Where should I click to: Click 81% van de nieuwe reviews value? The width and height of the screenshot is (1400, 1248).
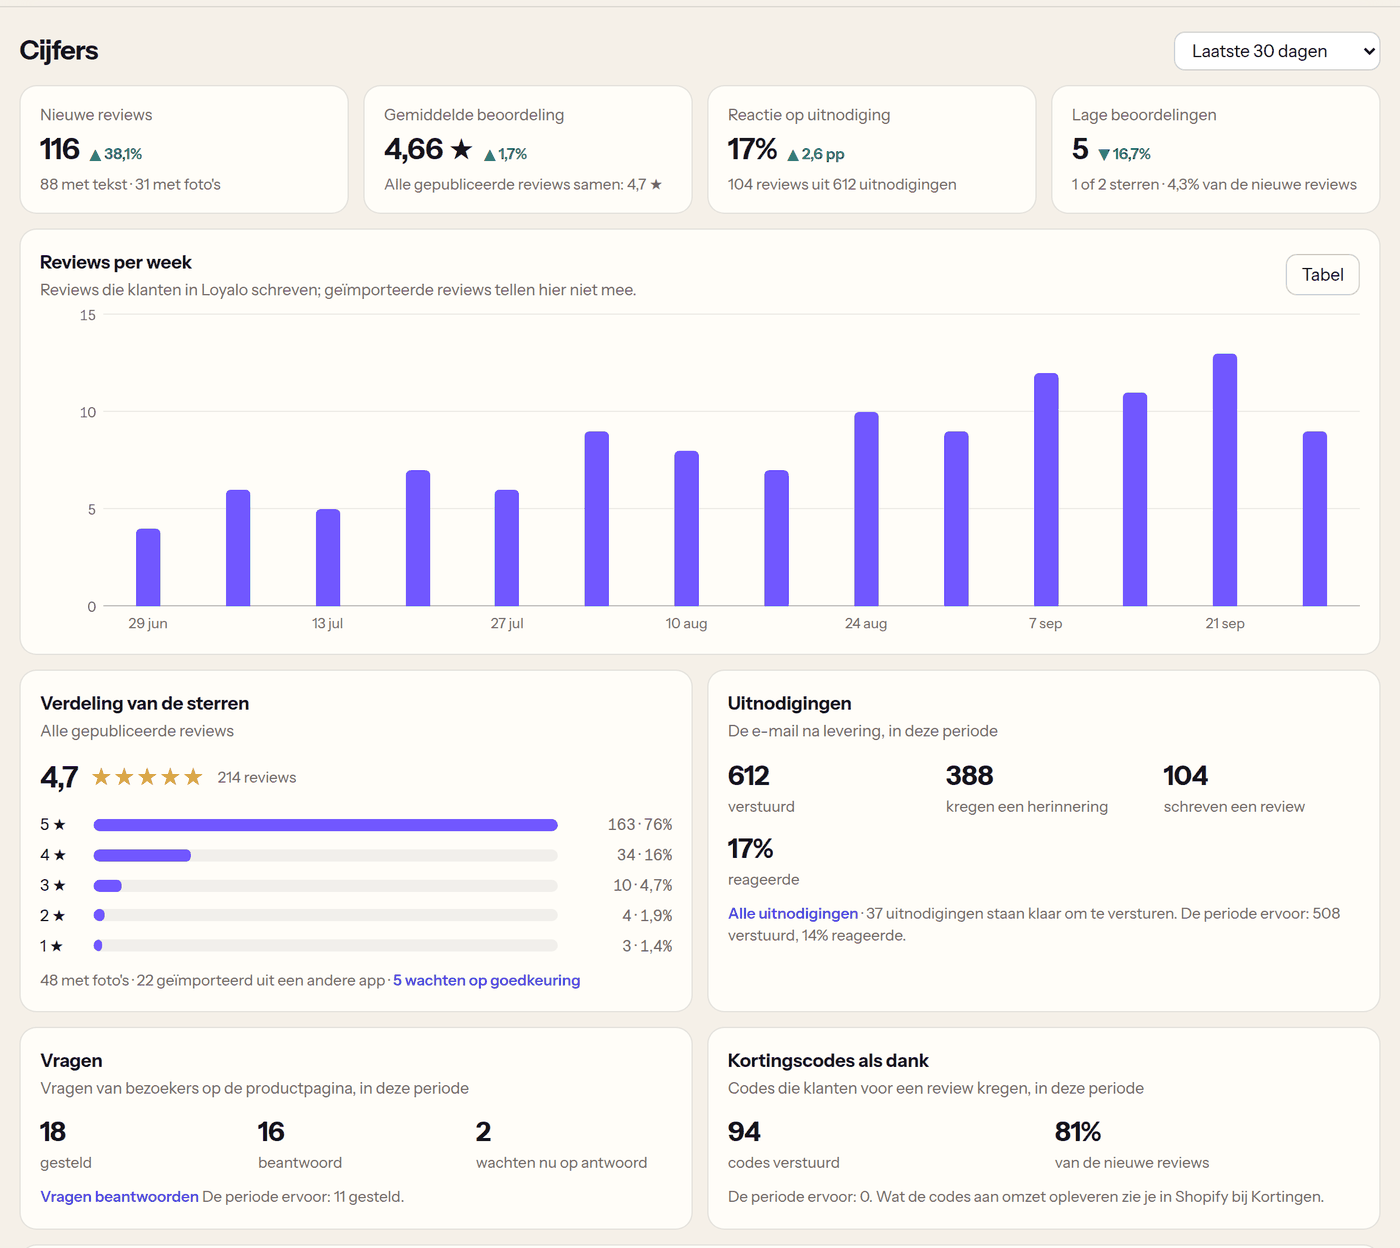pos(1077,1132)
